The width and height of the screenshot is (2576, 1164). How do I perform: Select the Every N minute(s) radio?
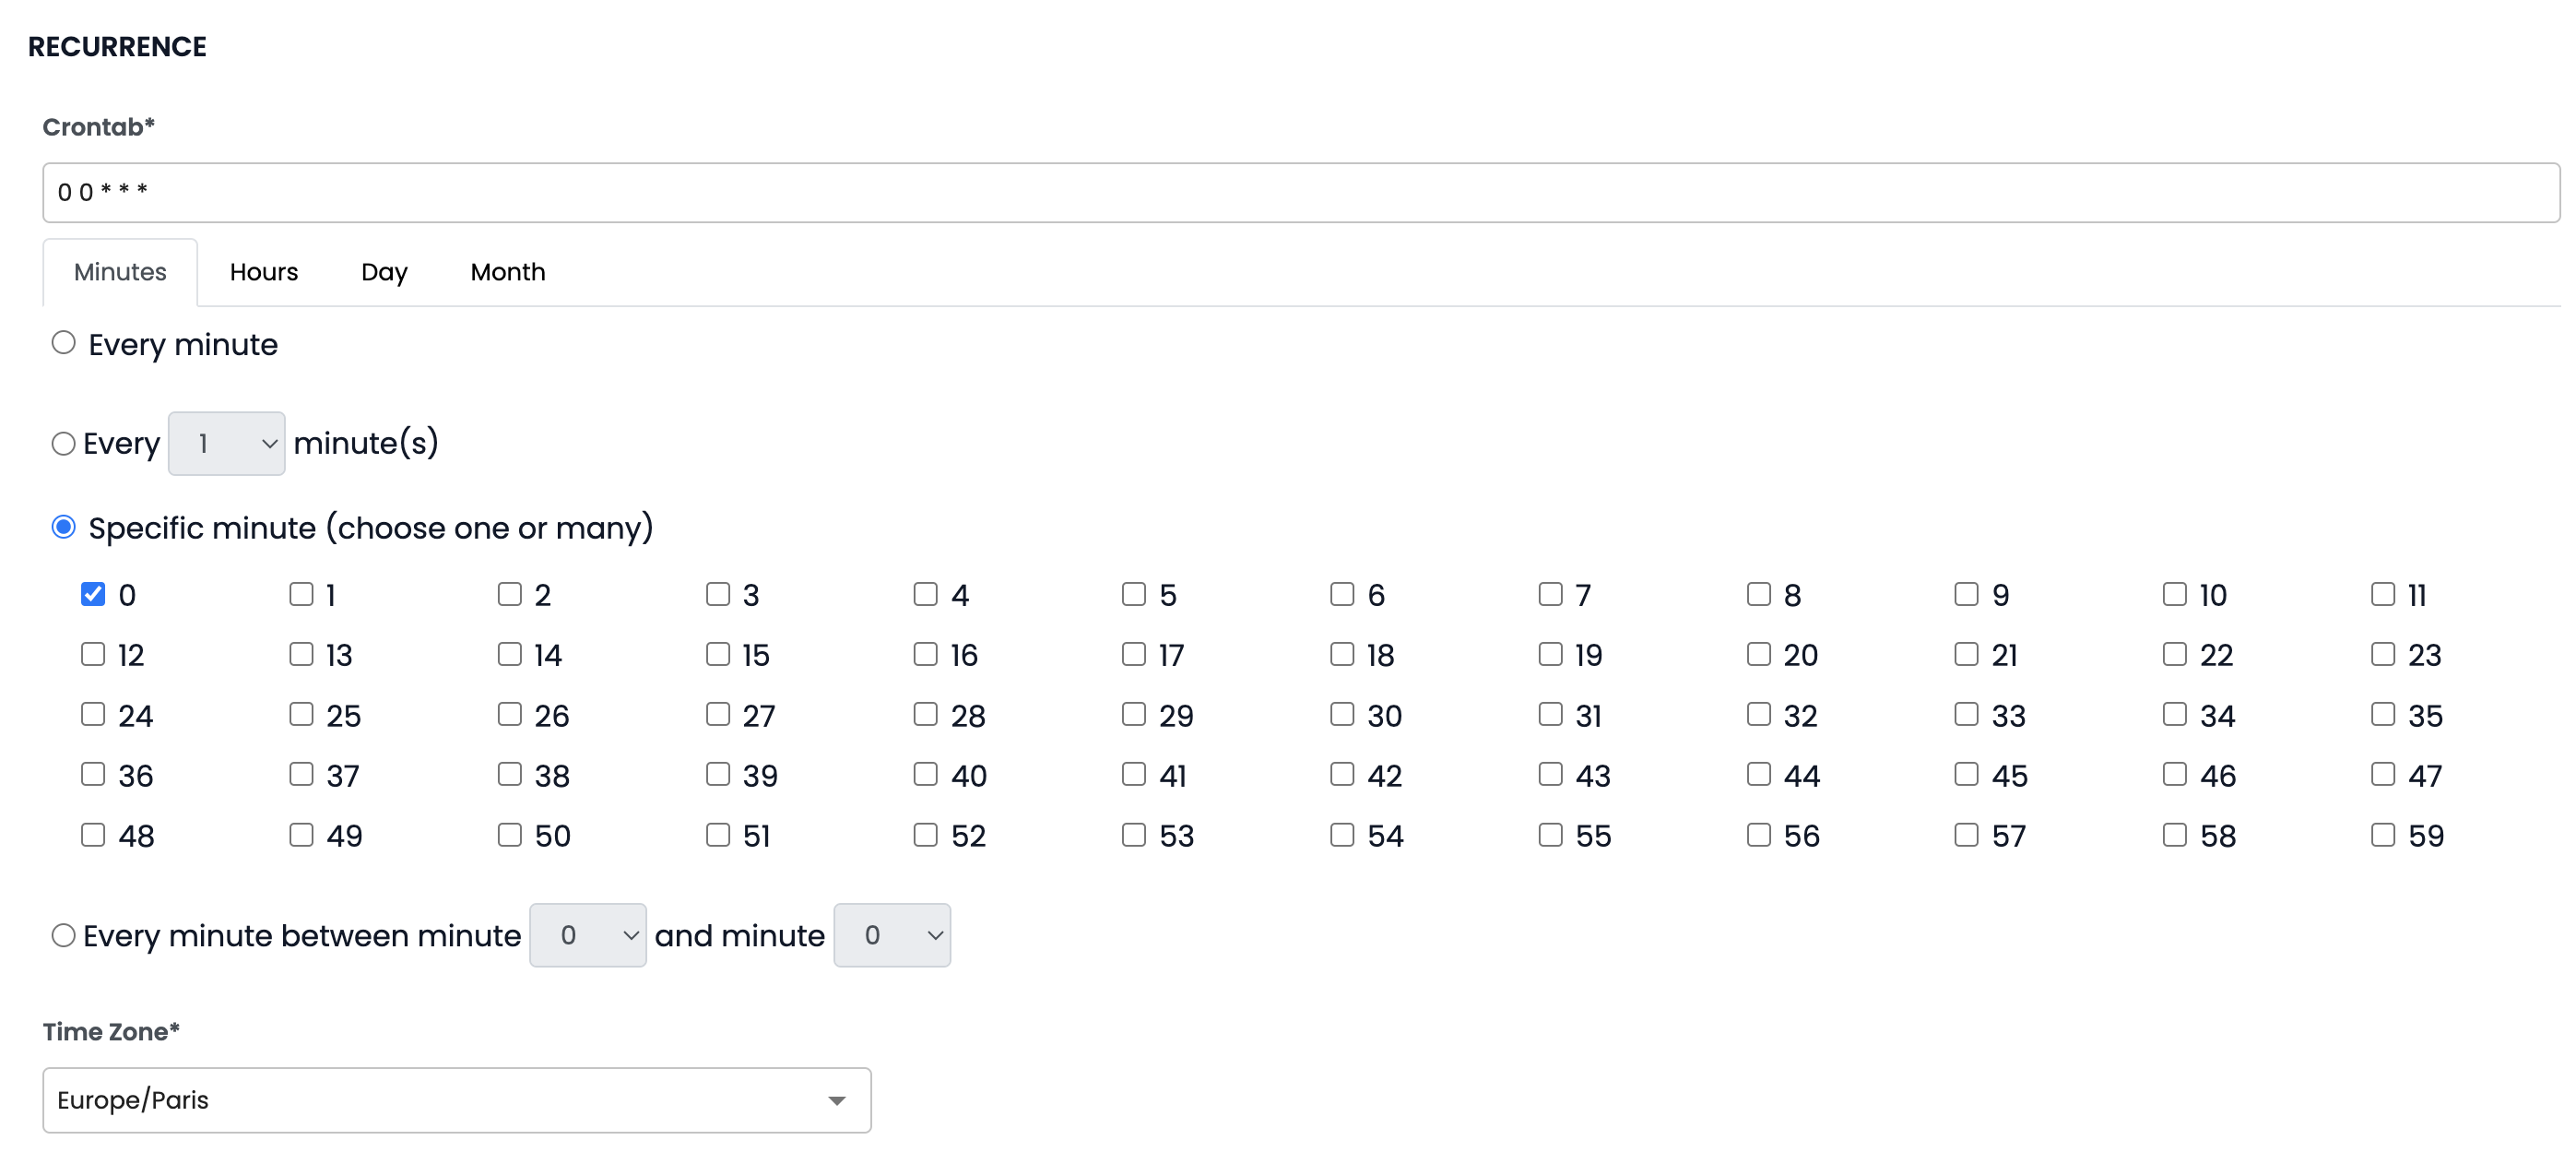click(63, 443)
